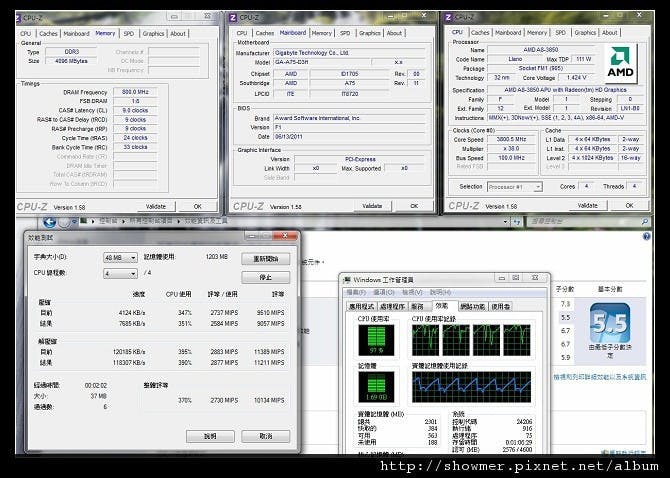Open the CPU thread count dropdown
This screenshot has width=670, height=478.
pyautogui.click(x=120, y=273)
